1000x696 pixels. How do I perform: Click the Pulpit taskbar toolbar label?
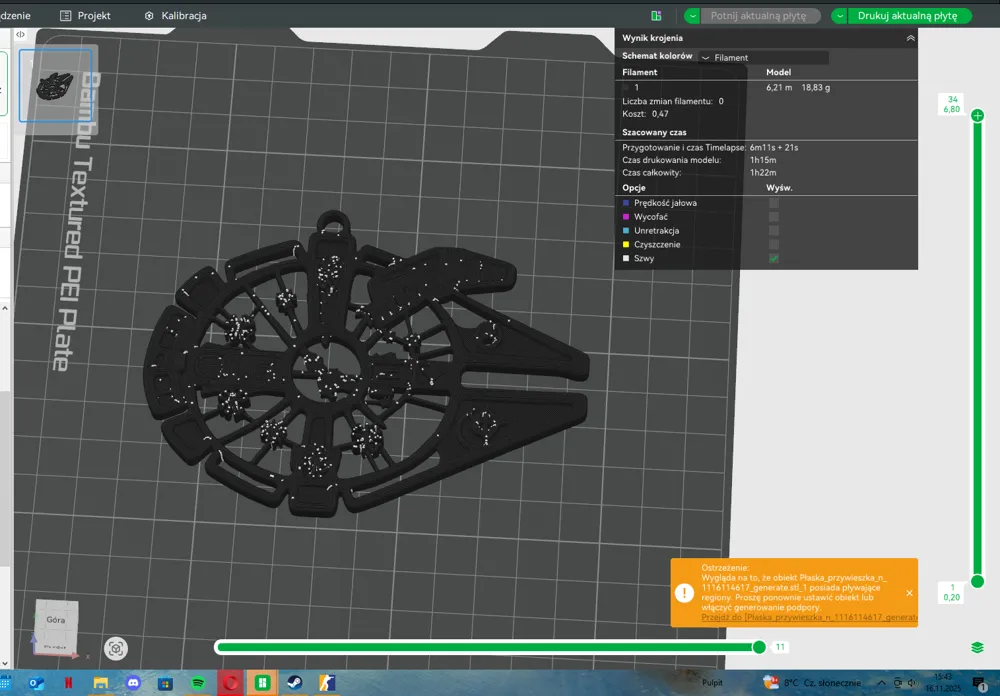click(x=712, y=683)
